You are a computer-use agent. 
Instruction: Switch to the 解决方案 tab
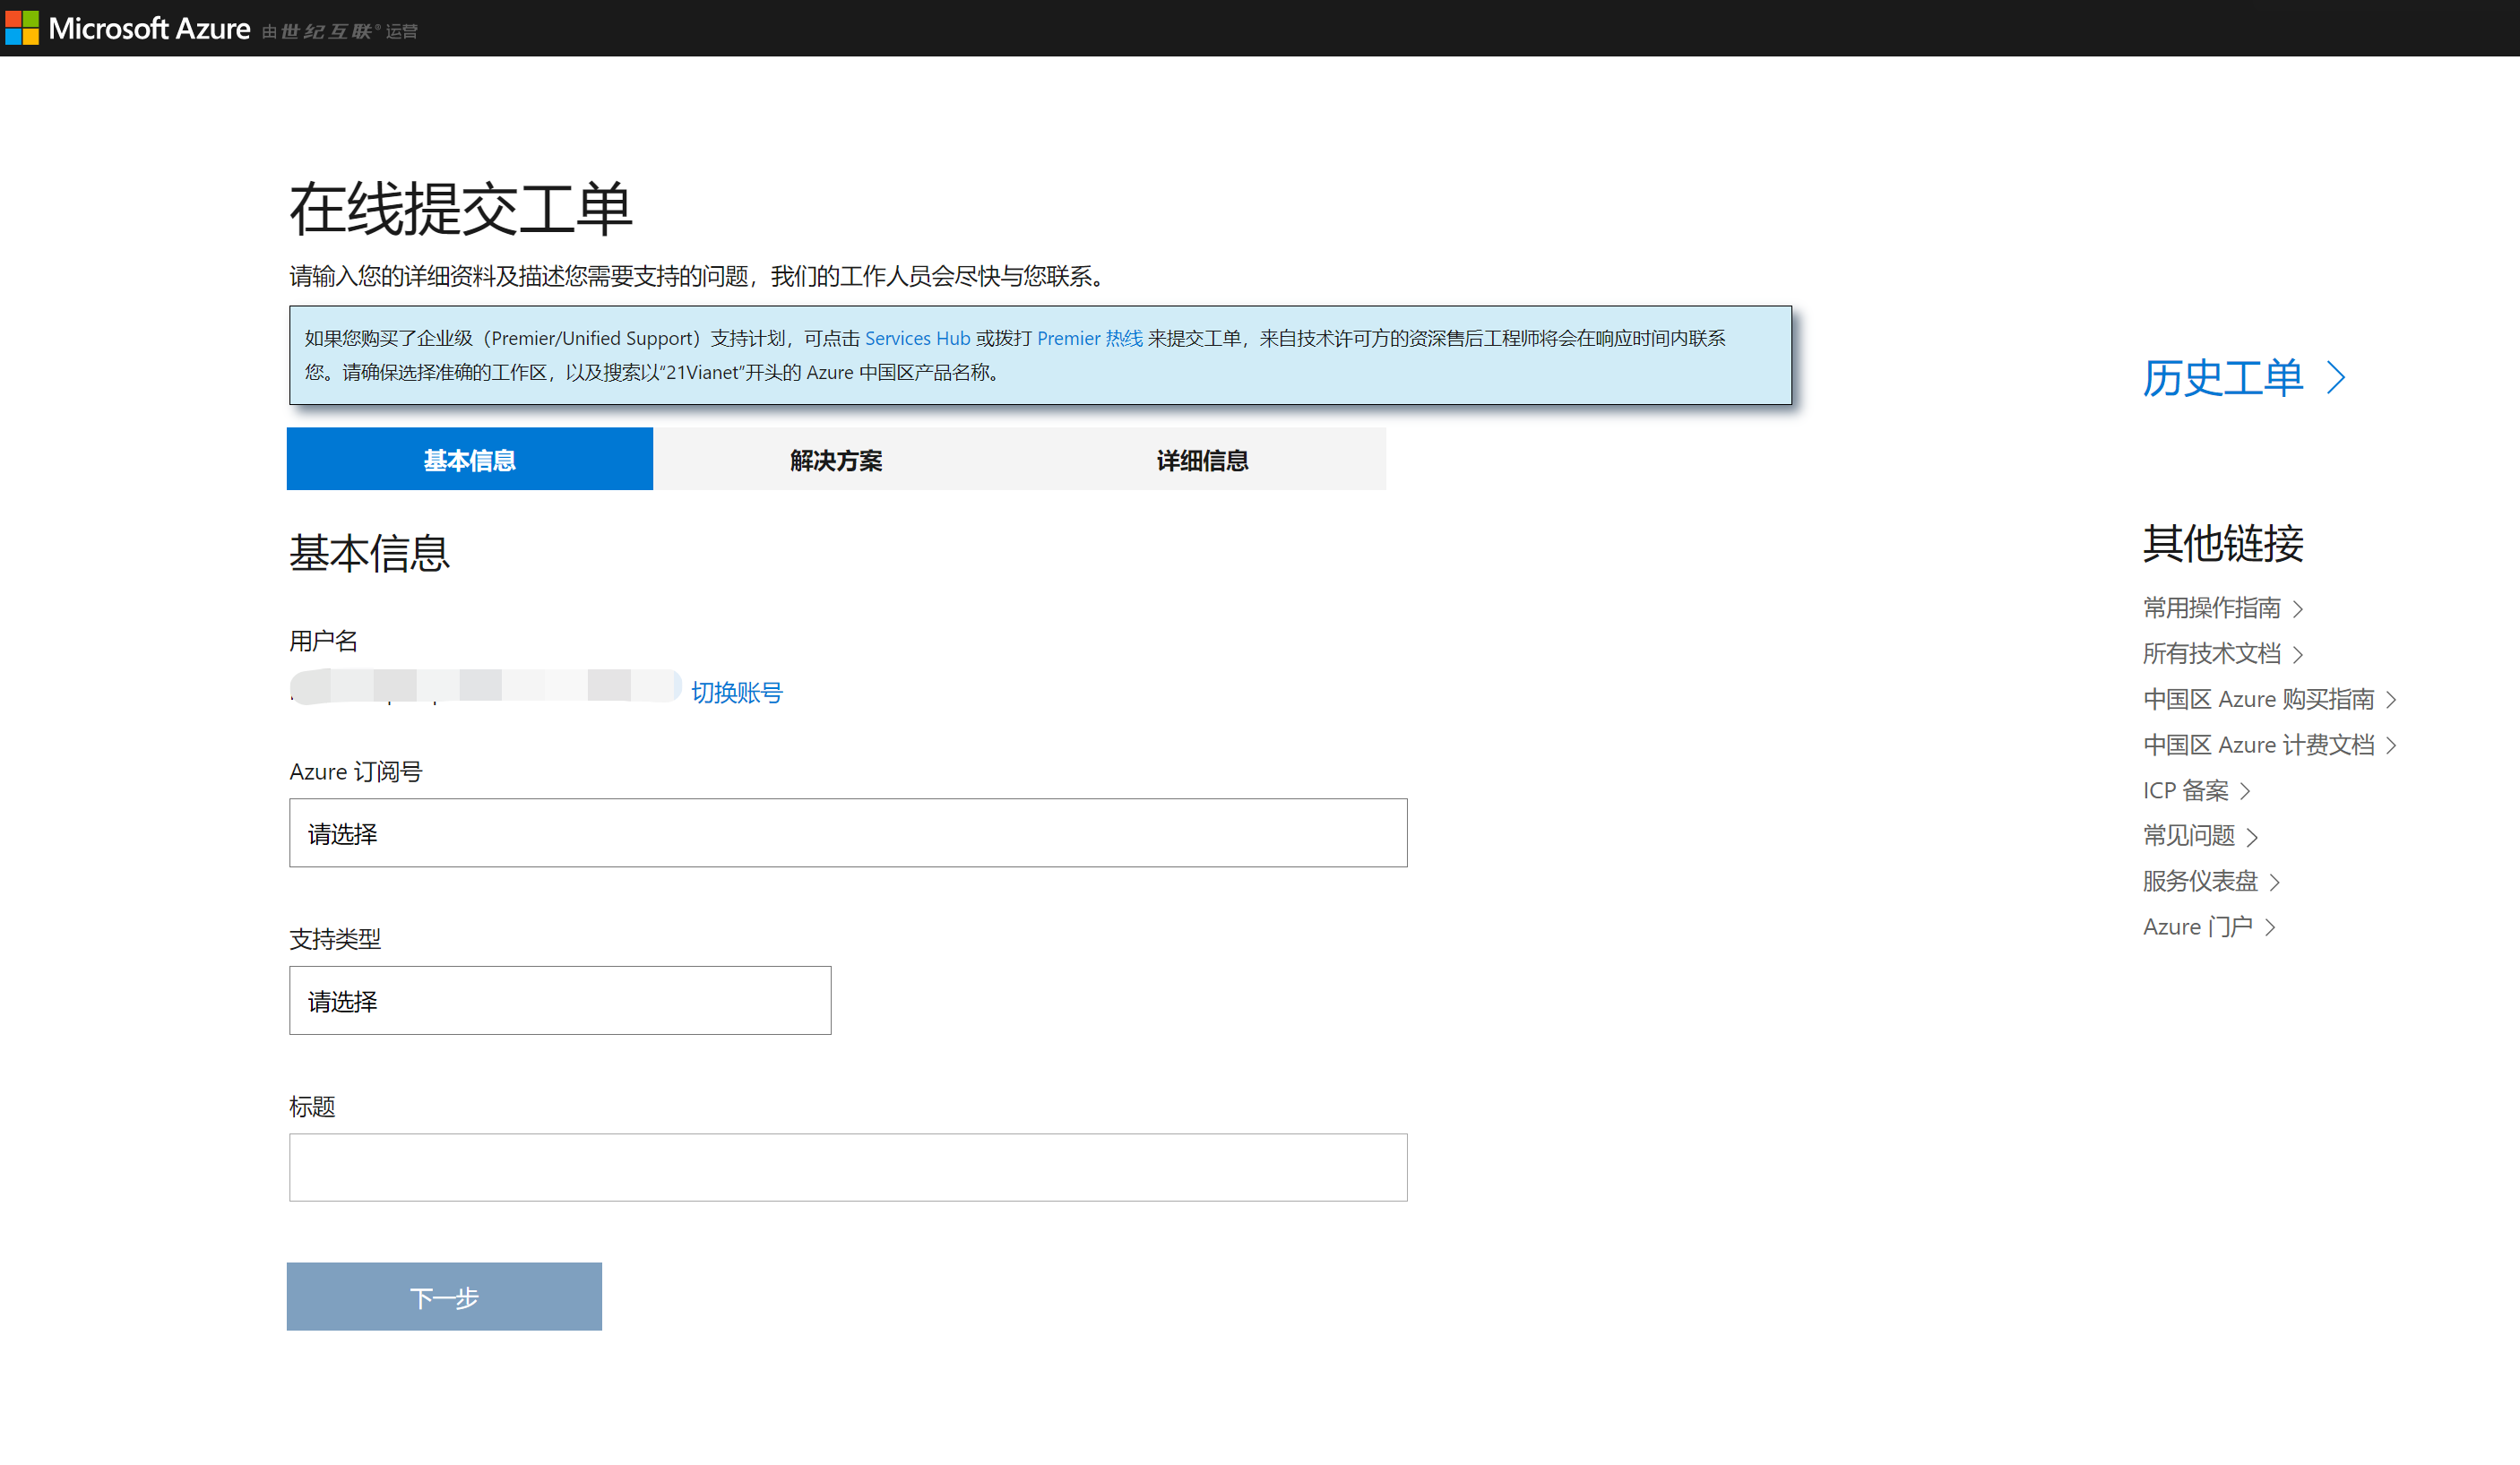(x=835, y=460)
